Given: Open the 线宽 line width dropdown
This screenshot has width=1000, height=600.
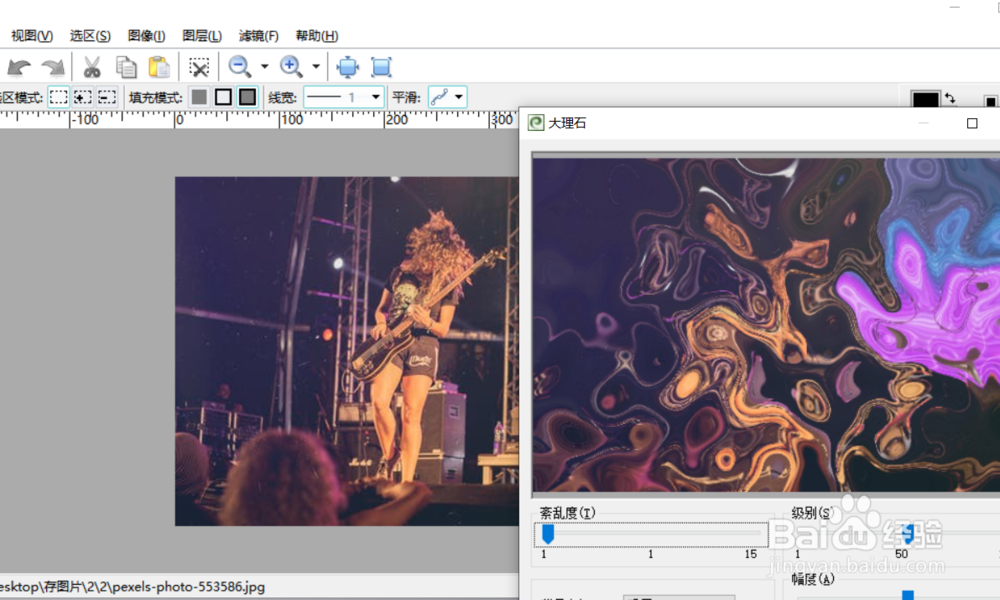Looking at the screenshot, I should click(344, 97).
